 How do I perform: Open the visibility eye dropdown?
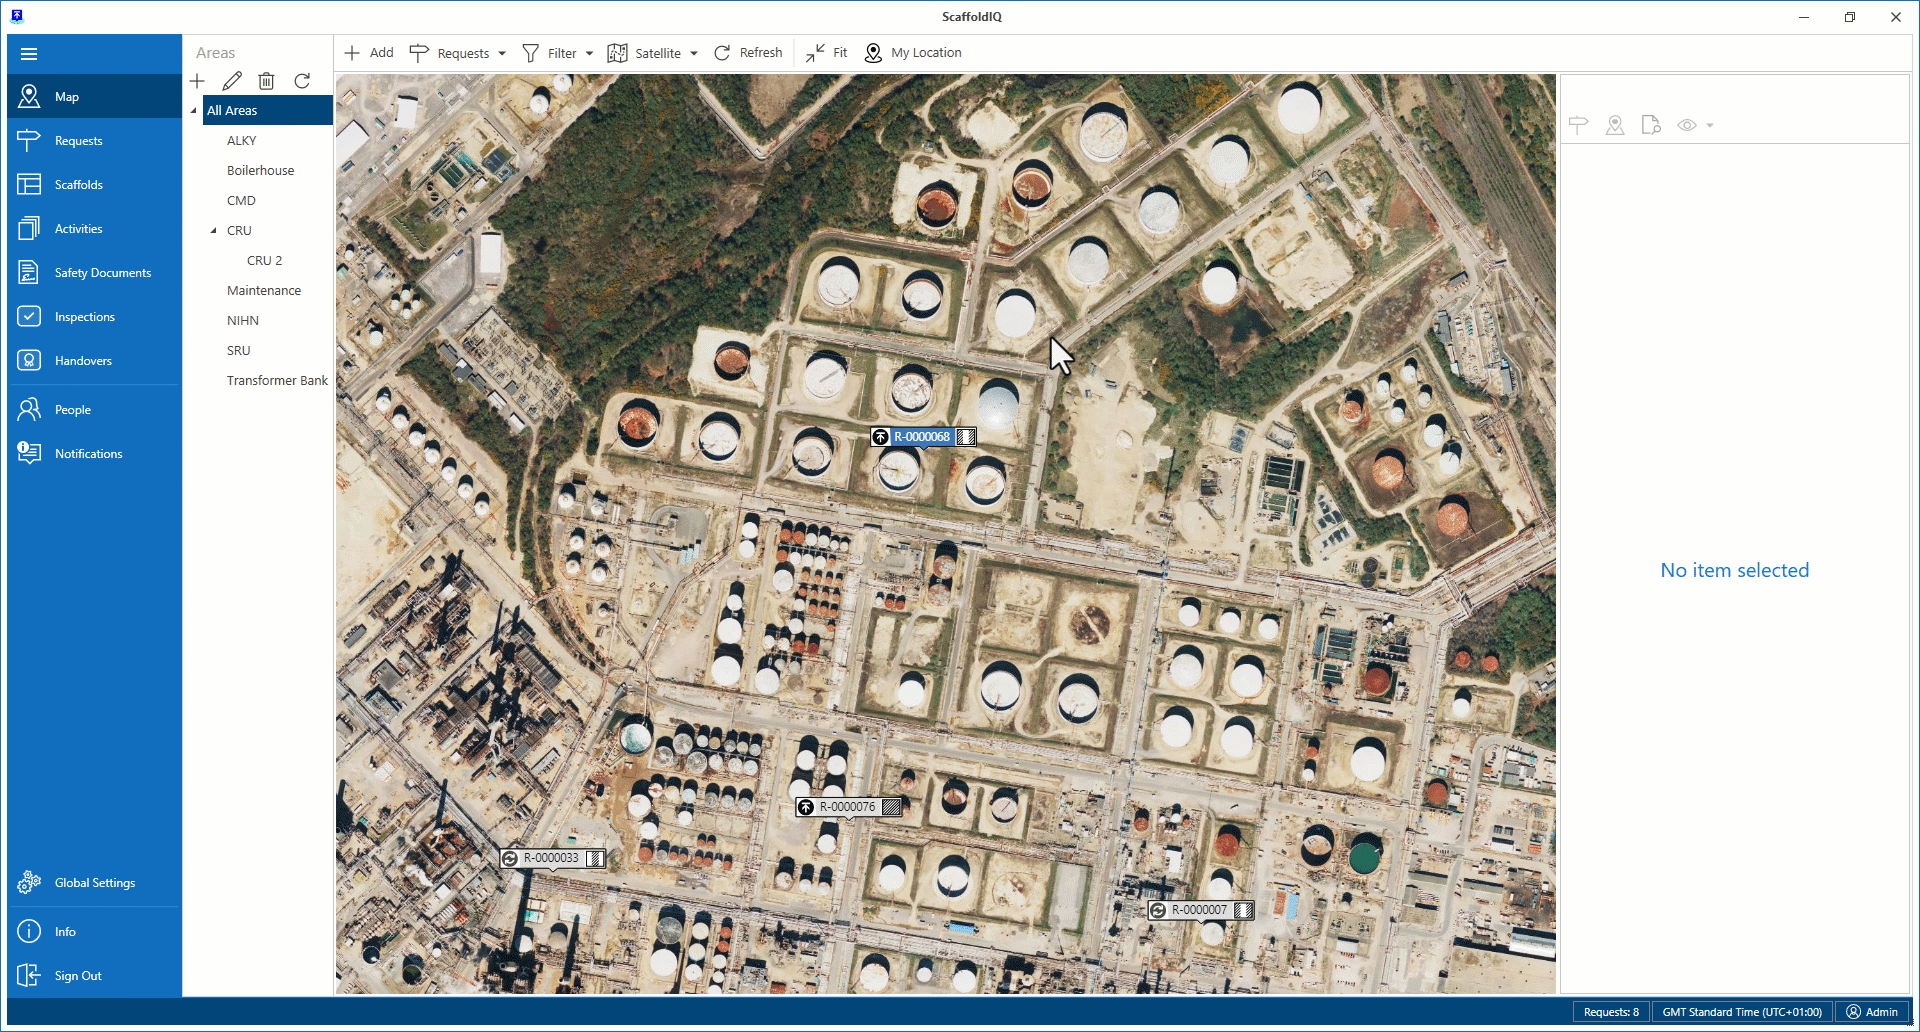tap(1695, 125)
